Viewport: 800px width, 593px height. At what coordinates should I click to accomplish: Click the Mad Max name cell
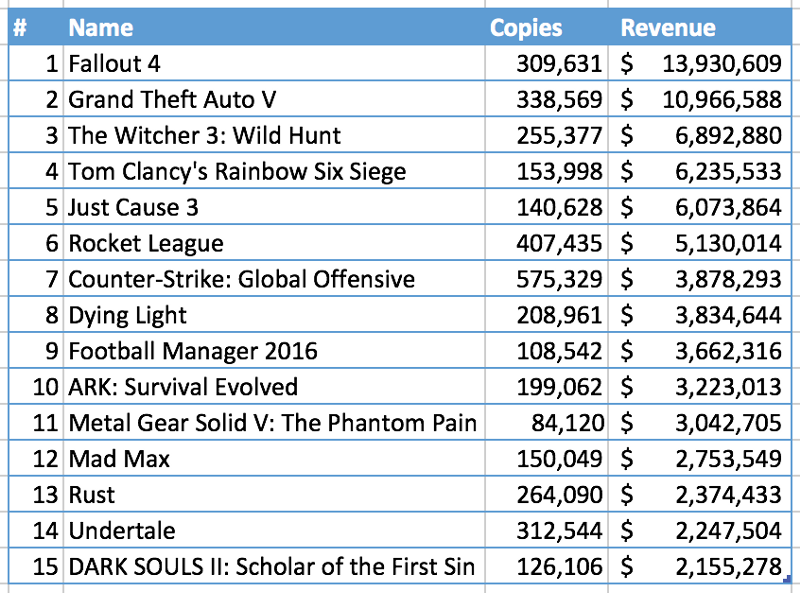[274, 458]
